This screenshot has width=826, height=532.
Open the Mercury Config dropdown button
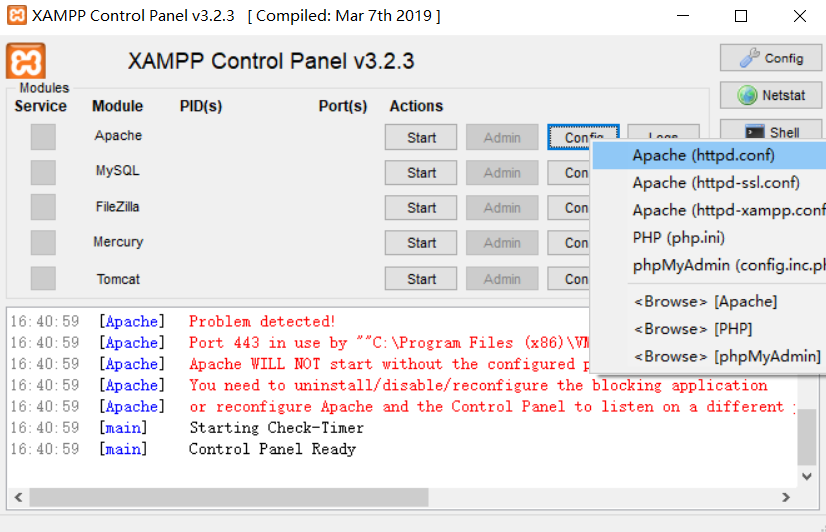[x=568, y=243]
